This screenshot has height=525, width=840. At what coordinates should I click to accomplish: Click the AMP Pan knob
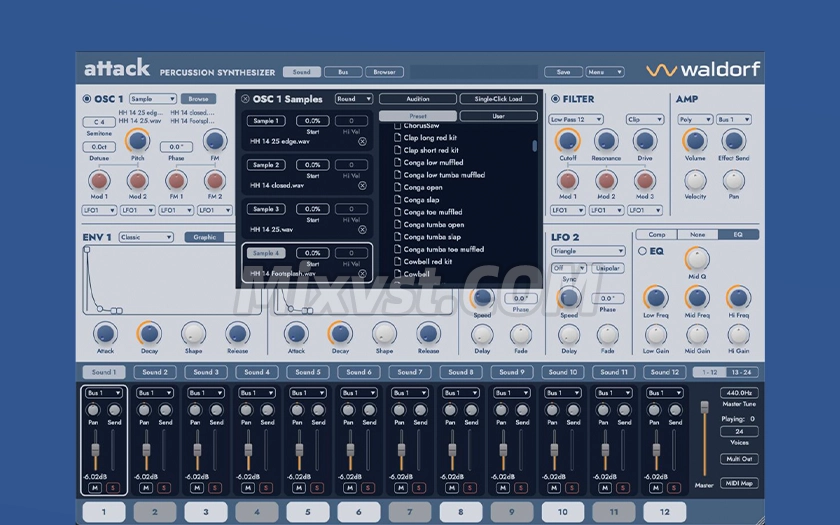(x=733, y=181)
